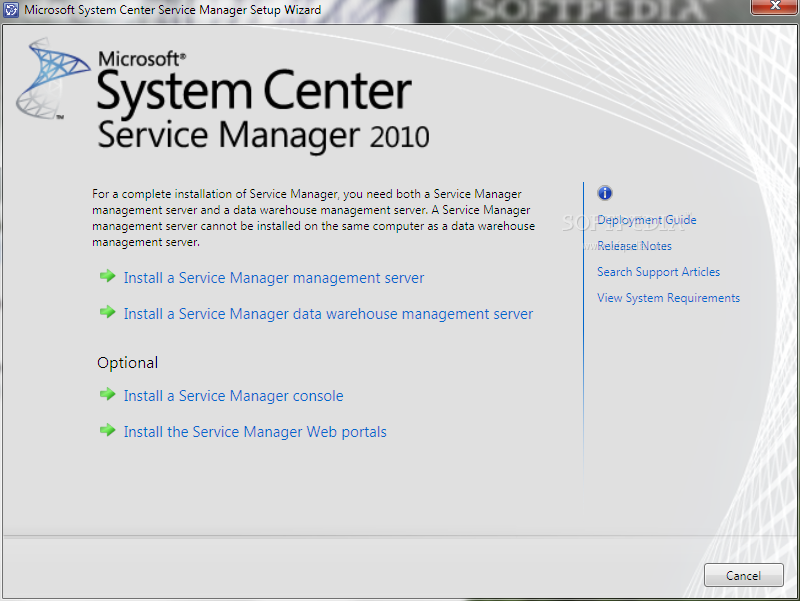Click the setup wizard title bar icon

[11, 10]
